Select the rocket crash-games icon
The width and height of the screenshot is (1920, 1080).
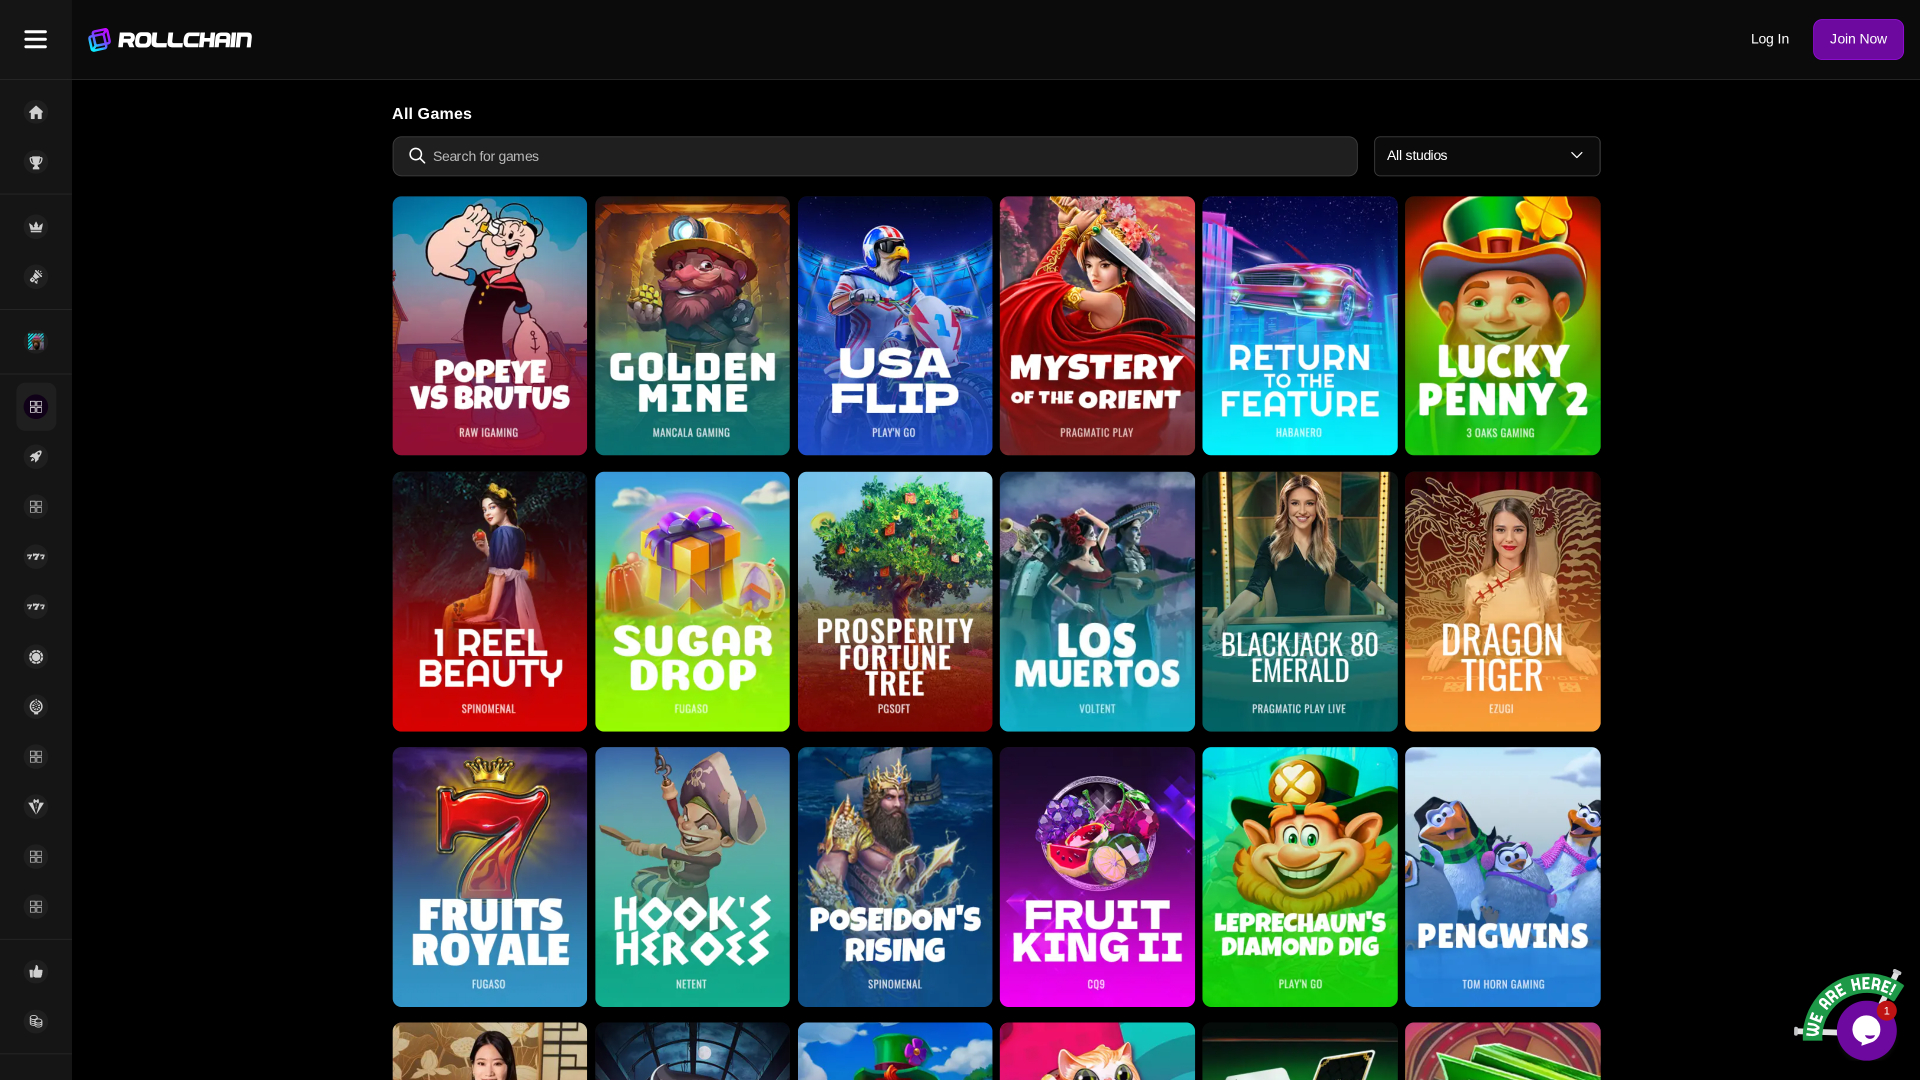36,455
